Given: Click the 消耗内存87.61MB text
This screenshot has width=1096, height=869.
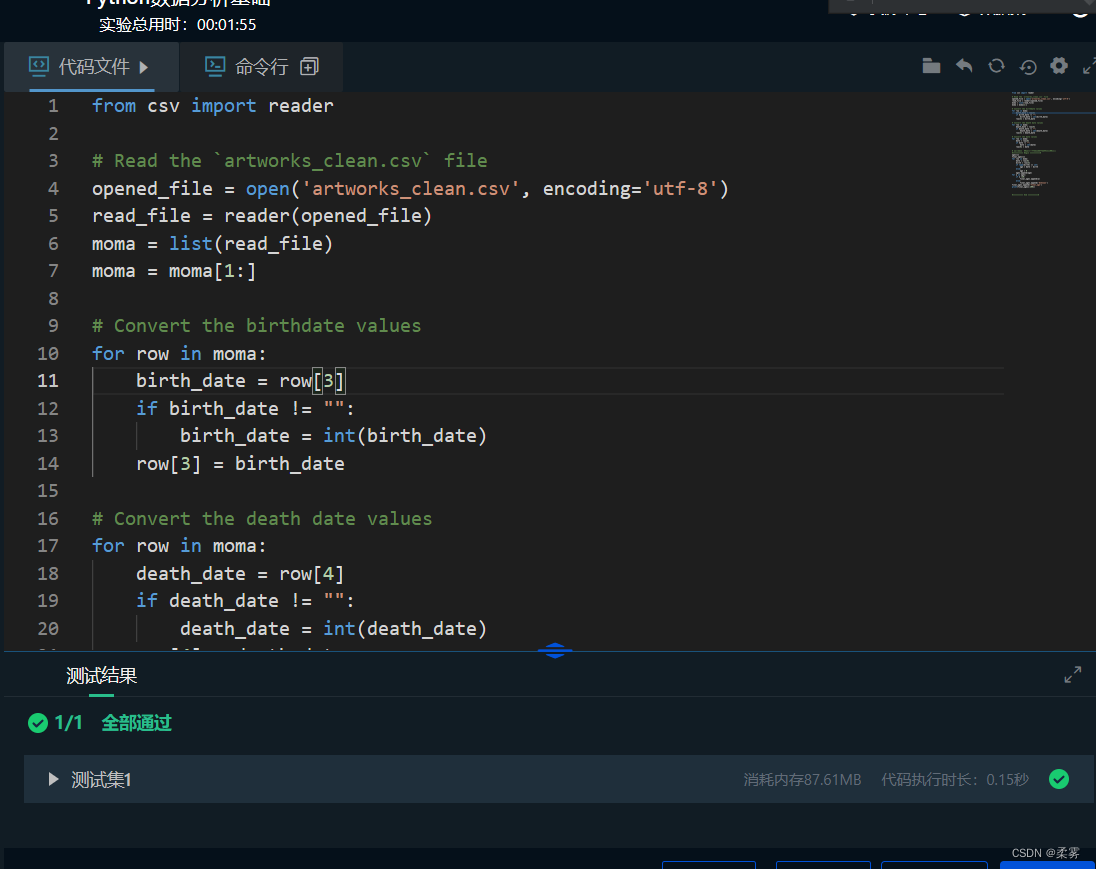Looking at the screenshot, I should (802, 780).
